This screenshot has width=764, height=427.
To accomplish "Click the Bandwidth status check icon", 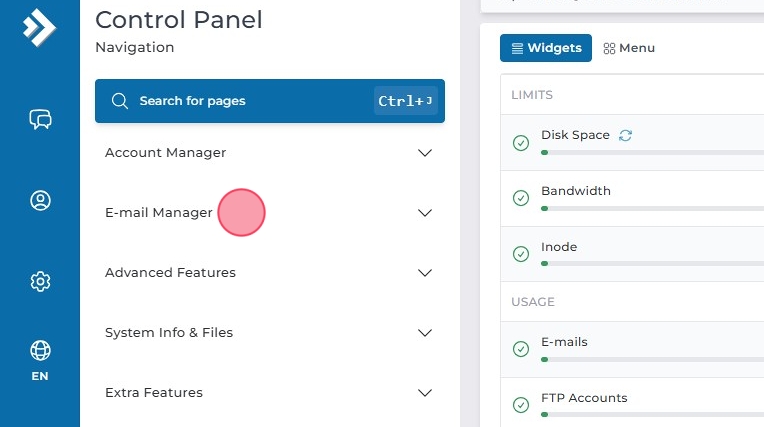I will [x=521, y=198].
